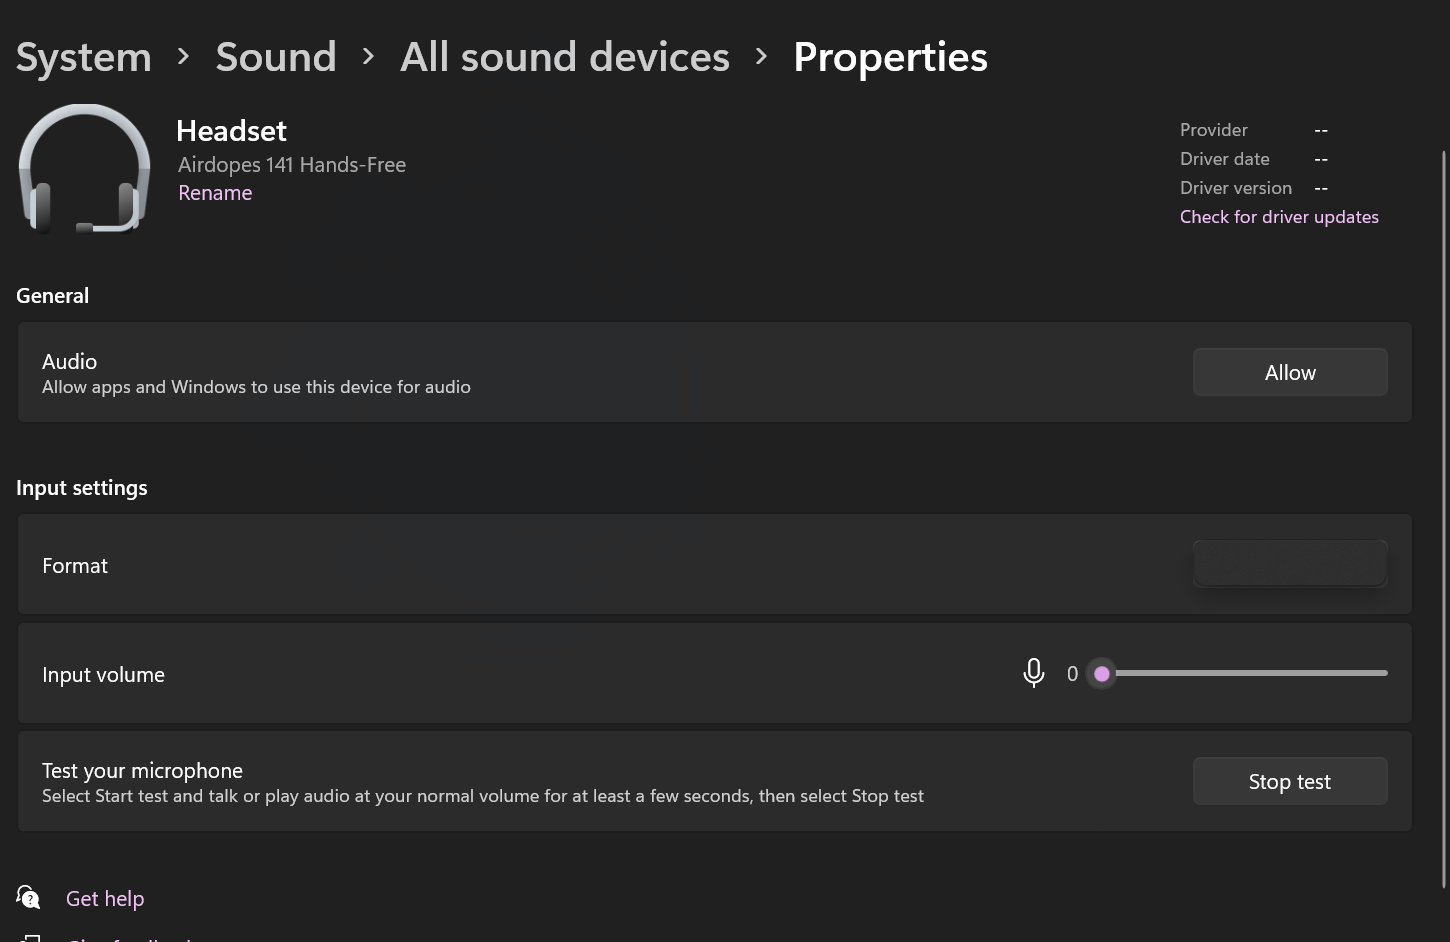Screen dimensions: 1450x942
Task: Click the partially visible feedback icon below Get help
Action: [31, 937]
